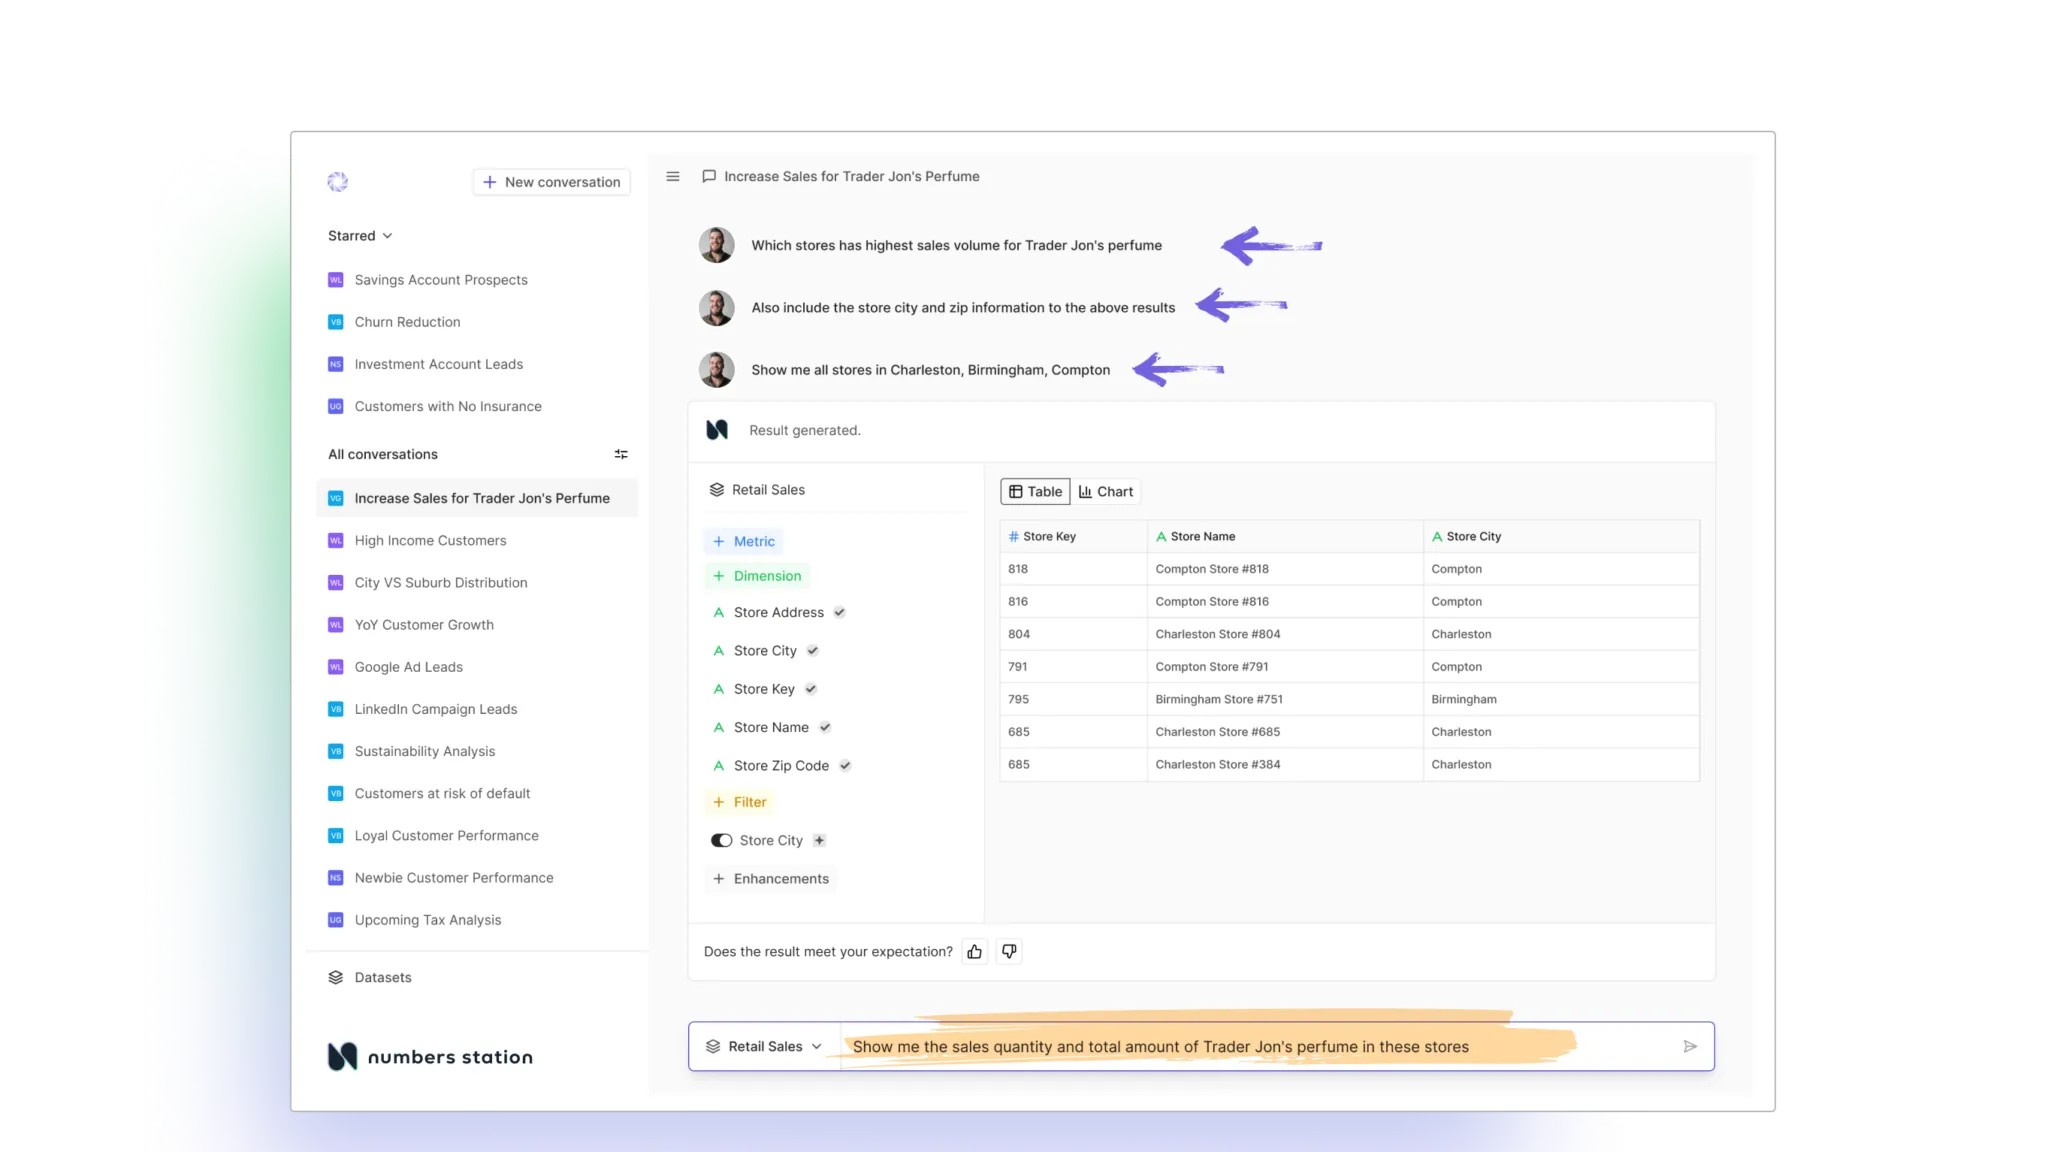Image resolution: width=2048 pixels, height=1152 pixels.
Task: Click the Store Key value 816 cell
Action: click(1074, 601)
